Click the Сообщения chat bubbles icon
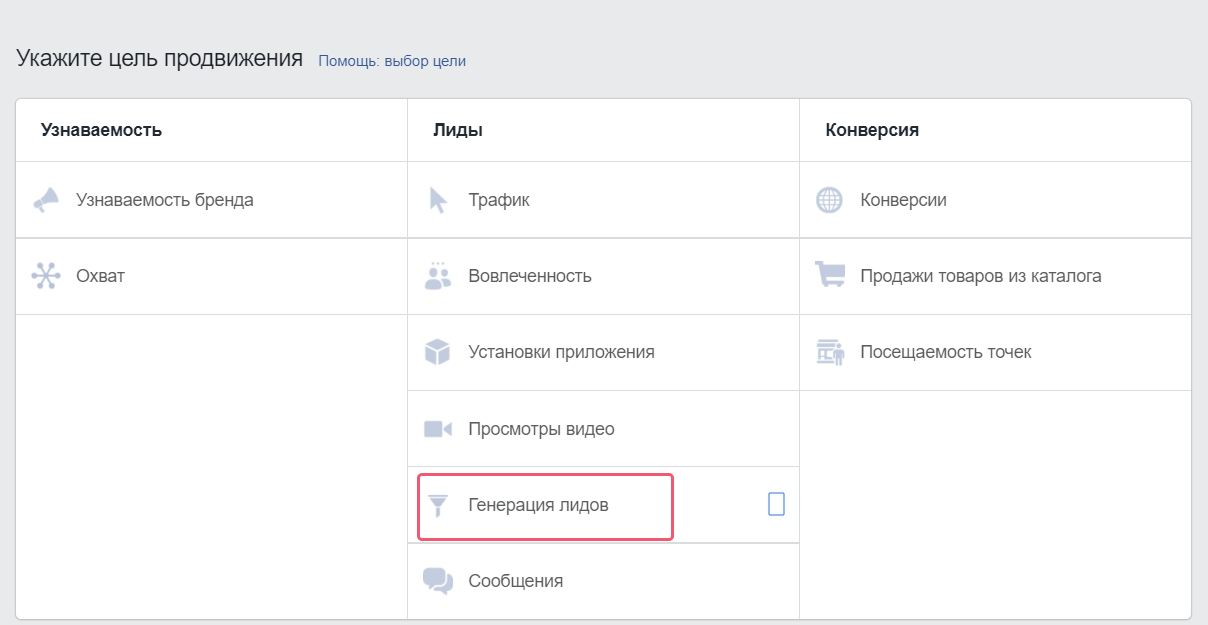Screen dimensions: 1208x625 point(438,581)
